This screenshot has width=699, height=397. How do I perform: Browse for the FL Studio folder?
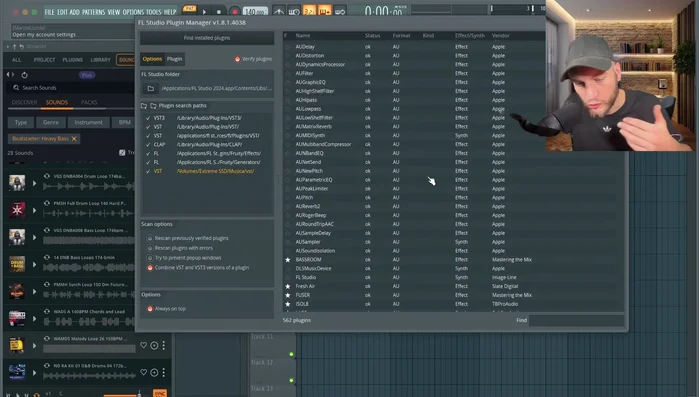(x=151, y=88)
